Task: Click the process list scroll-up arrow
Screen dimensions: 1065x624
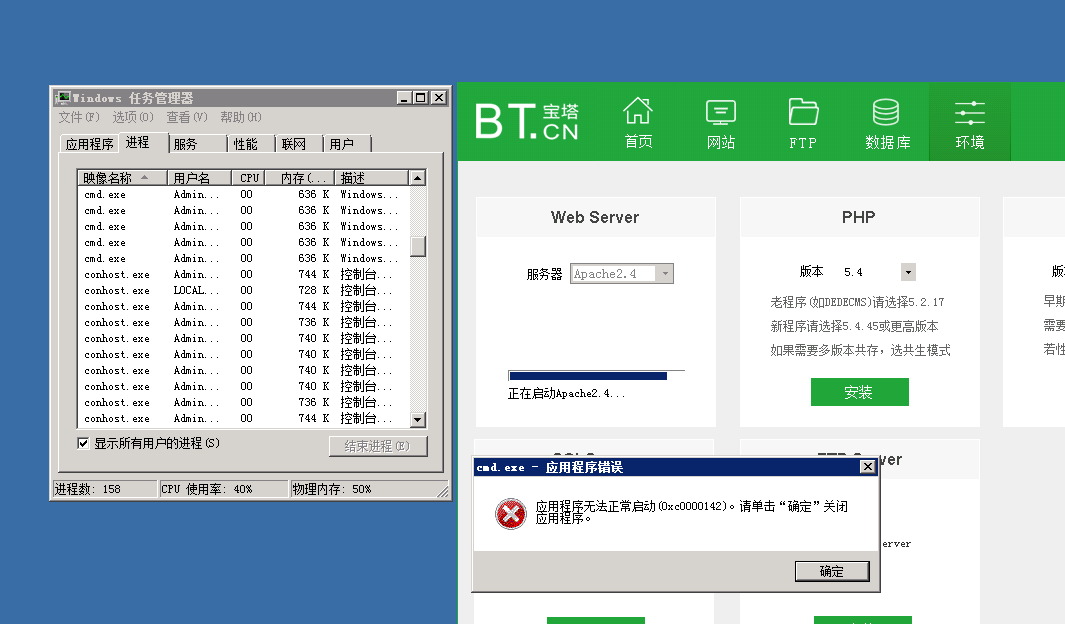Action: pos(418,178)
